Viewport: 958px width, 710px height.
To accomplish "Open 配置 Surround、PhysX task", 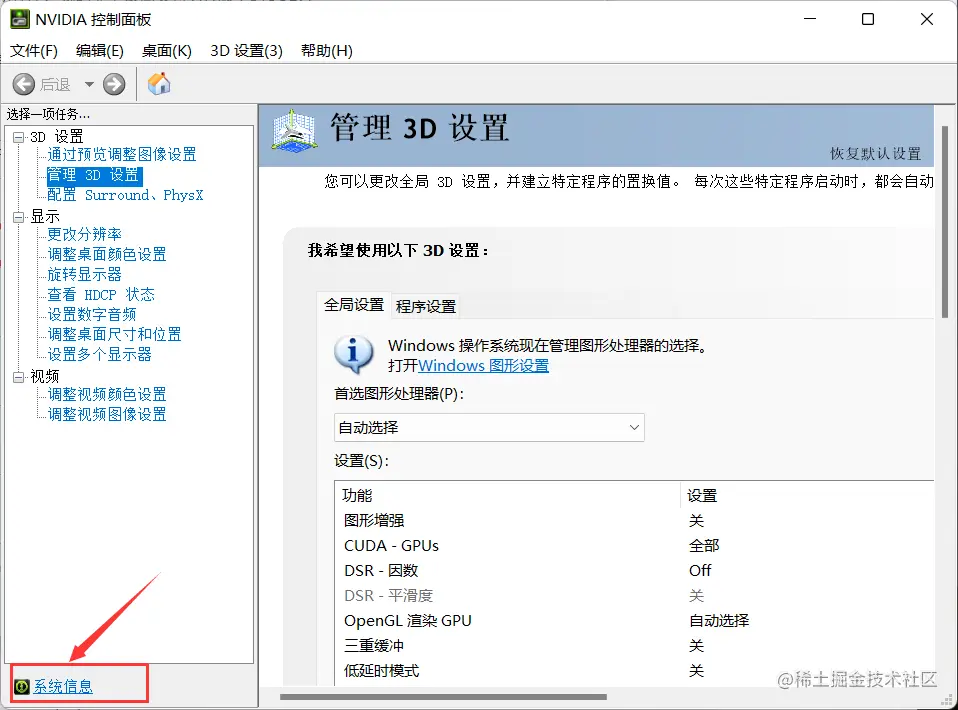I will [125, 195].
